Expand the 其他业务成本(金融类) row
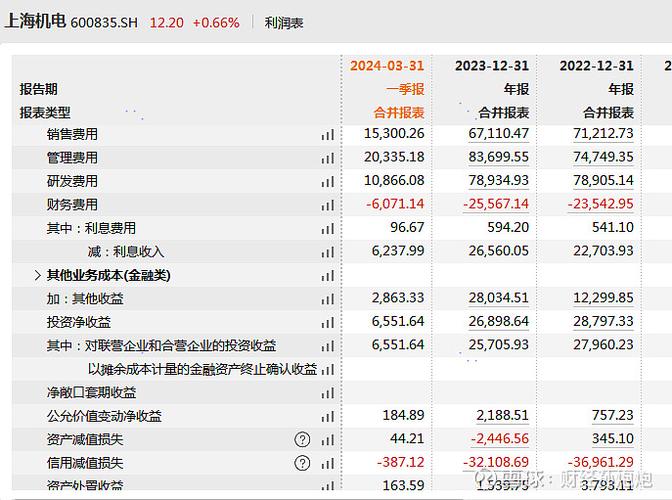Image resolution: width=672 pixels, height=500 pixels. point(38,275)
